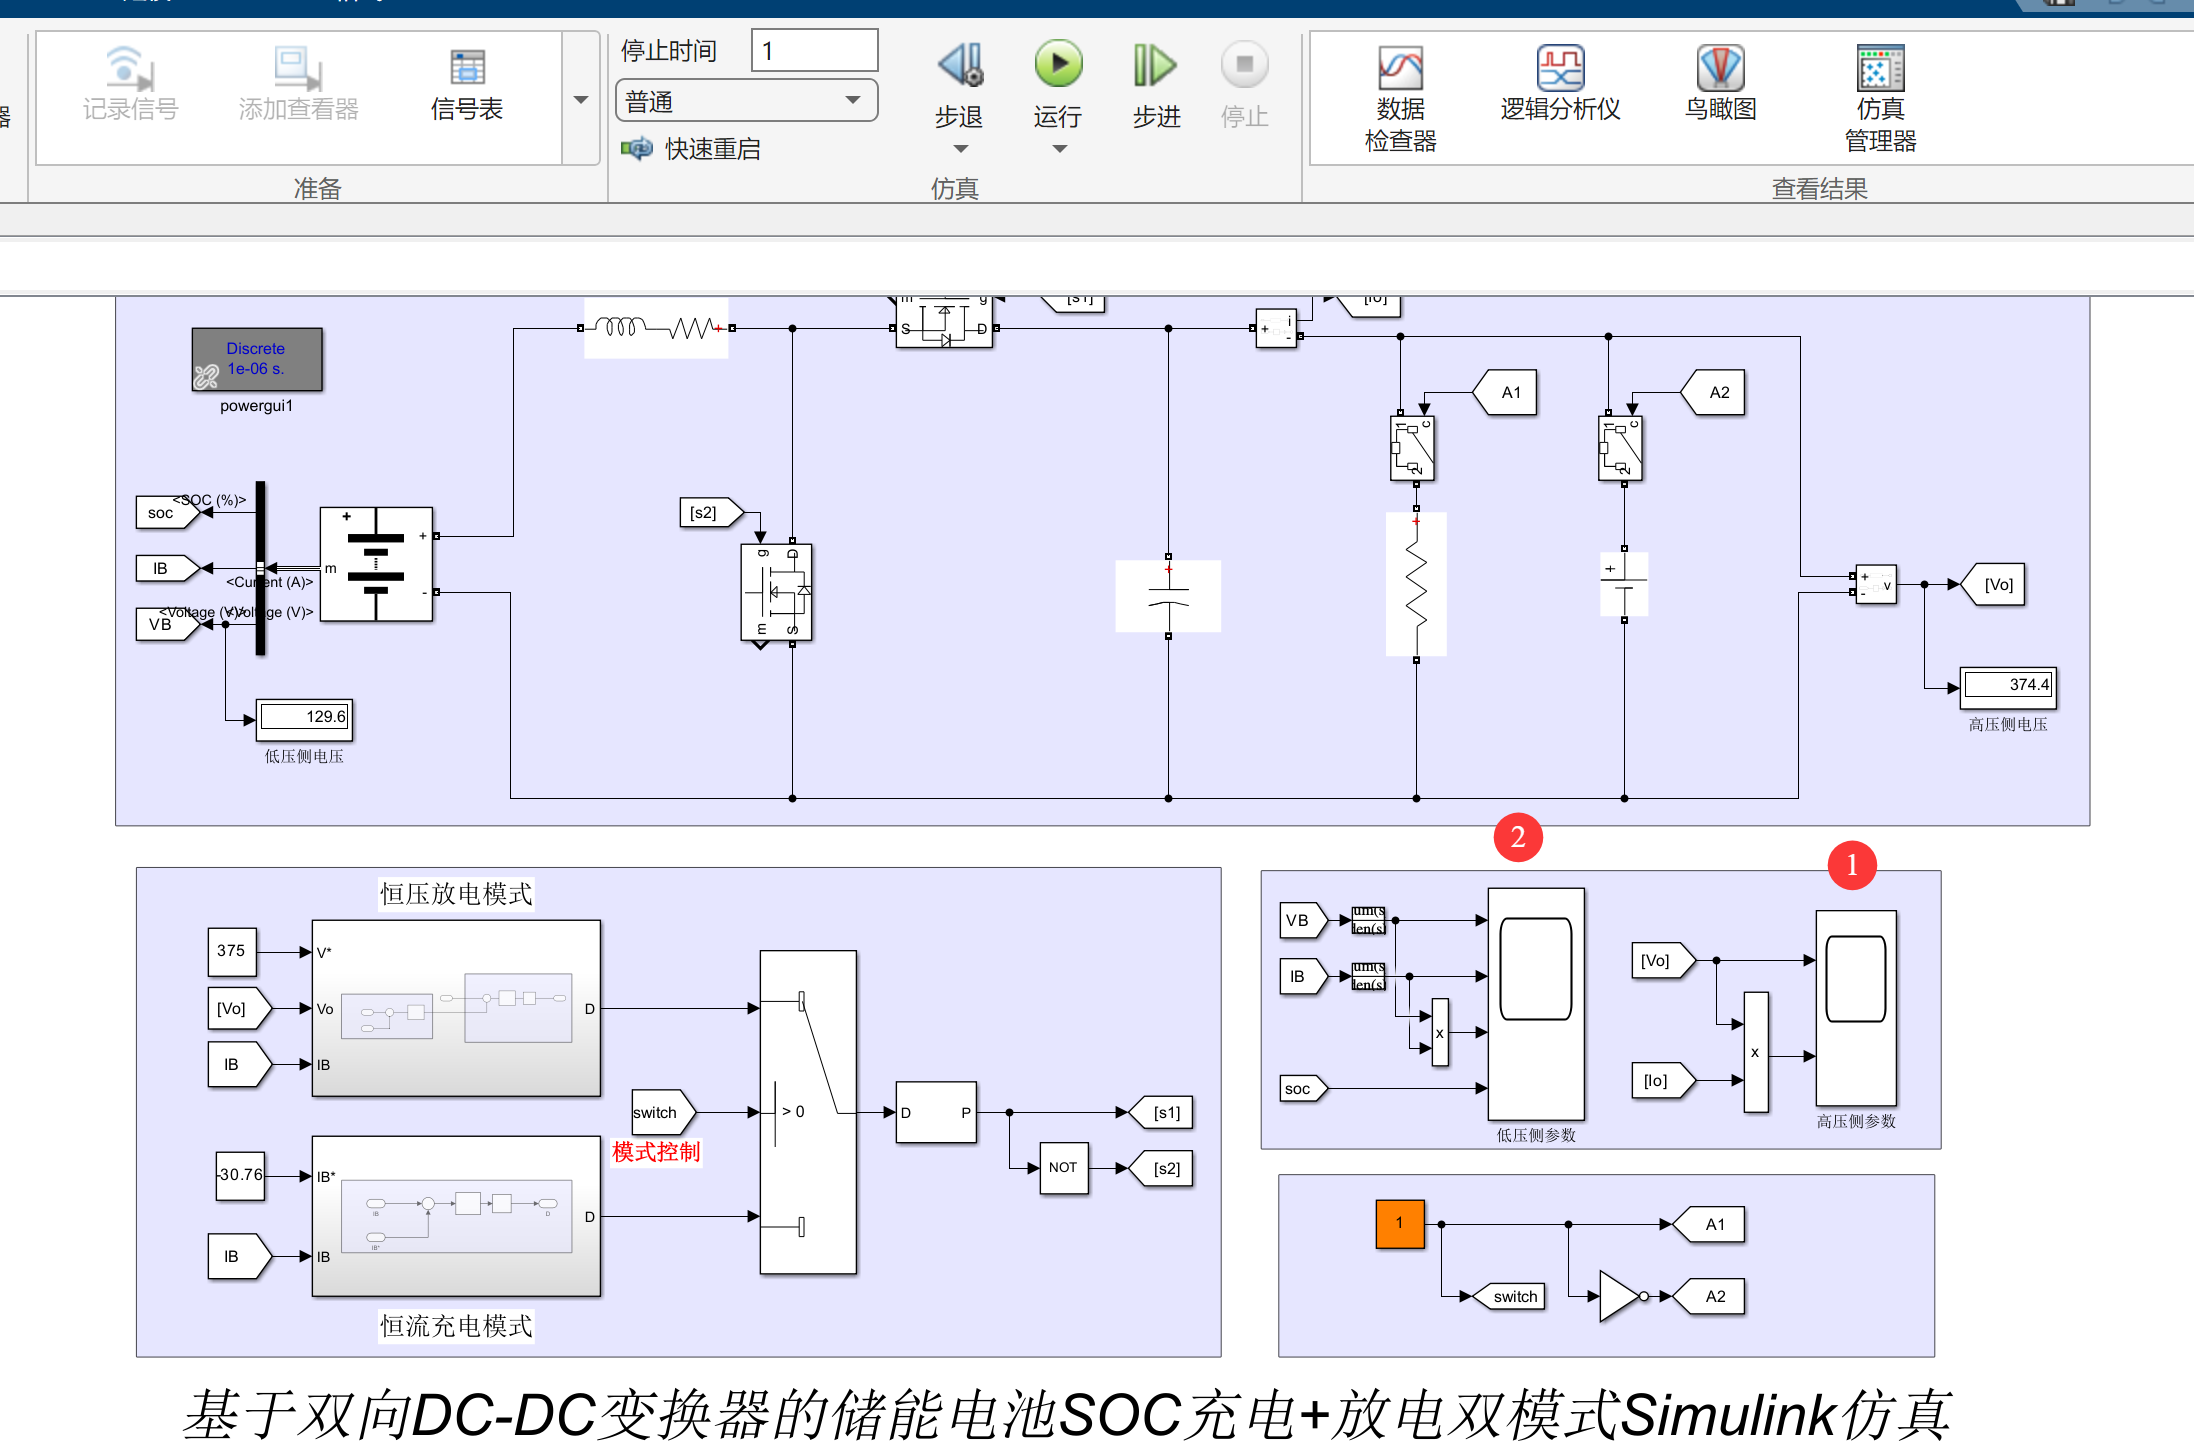
Task: Open the dropdown arrow under Step Back
Action: coord(960,149)
